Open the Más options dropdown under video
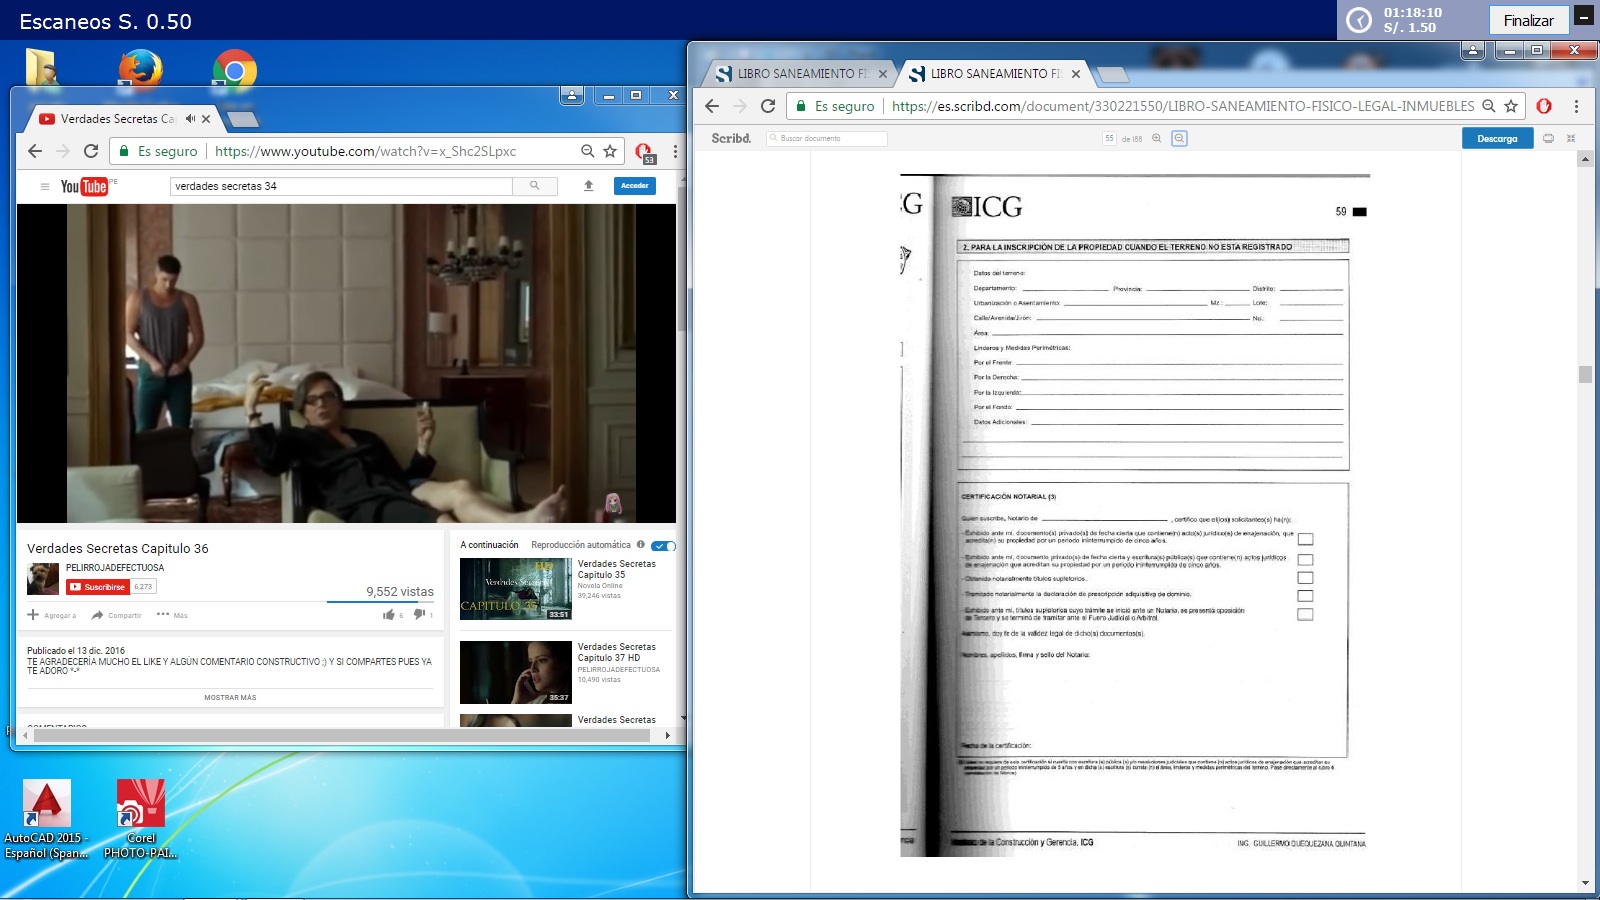 (172, 615)
